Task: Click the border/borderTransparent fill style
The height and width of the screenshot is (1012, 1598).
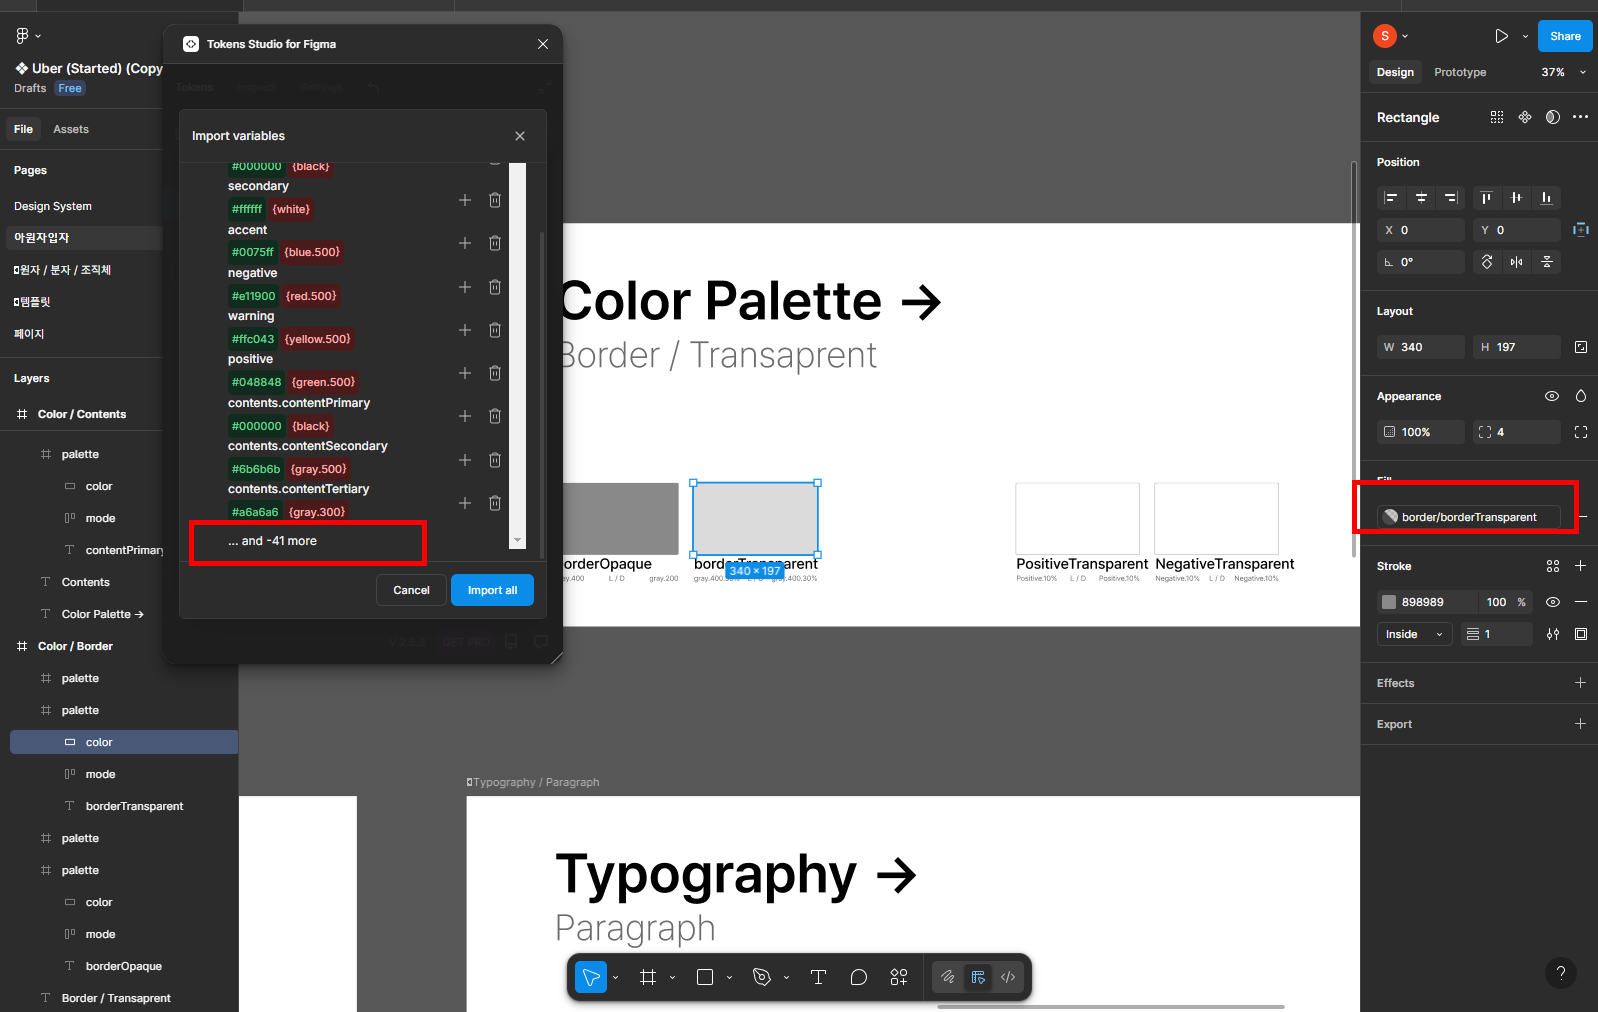Action: pos(1469,517)
